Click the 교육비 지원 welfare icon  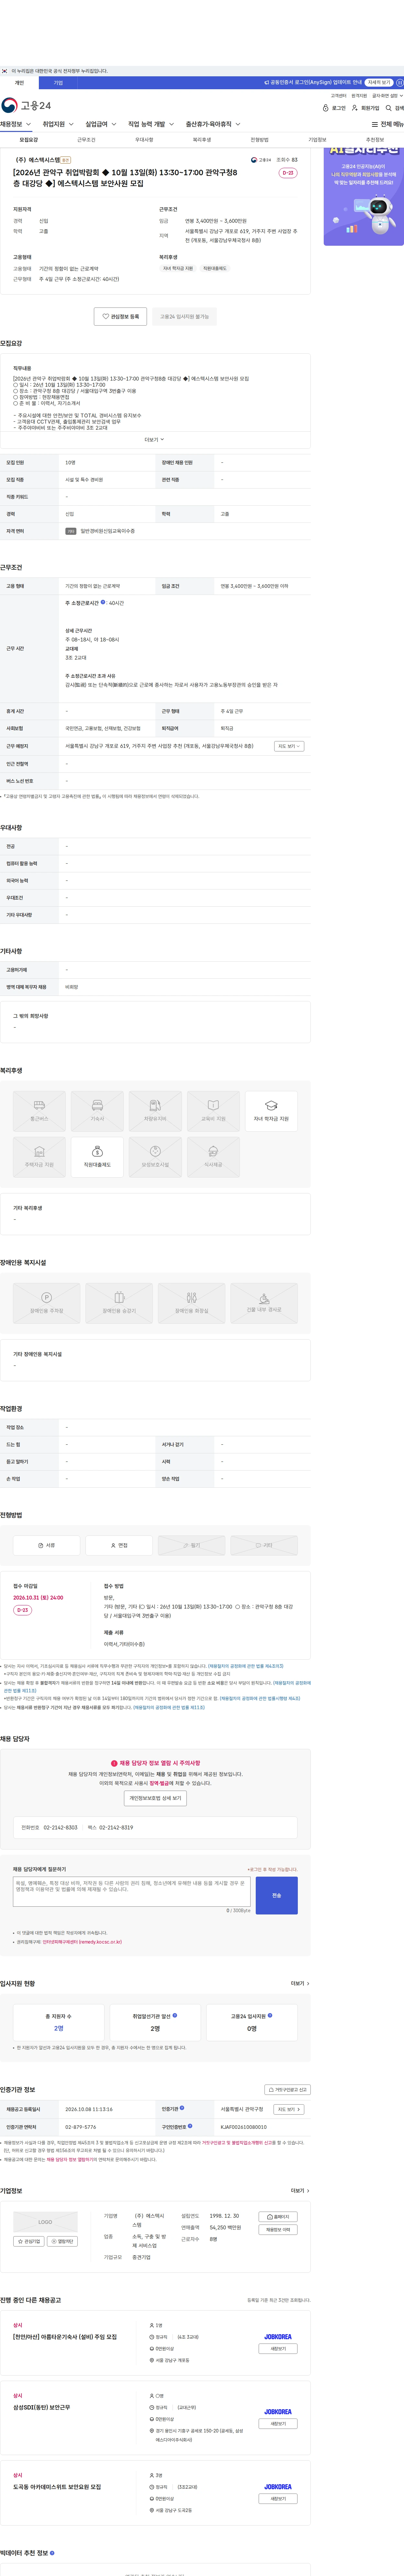click(x=213, y=1111)
